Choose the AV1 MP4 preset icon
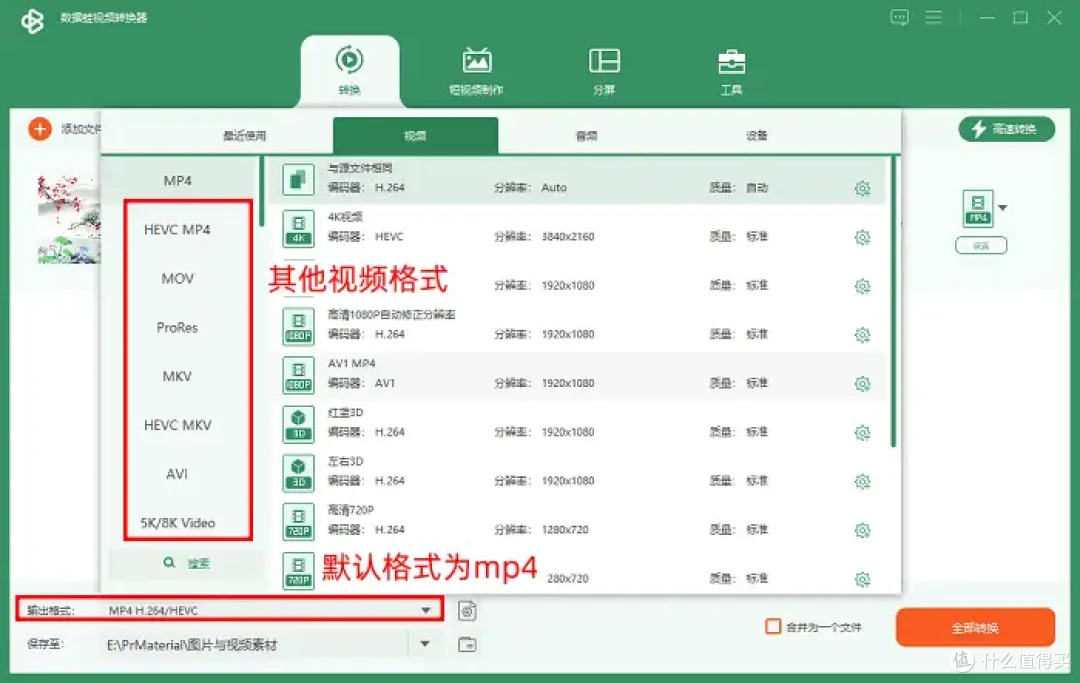Screen dimensions: 1080x683 click(x=298, y=375)
